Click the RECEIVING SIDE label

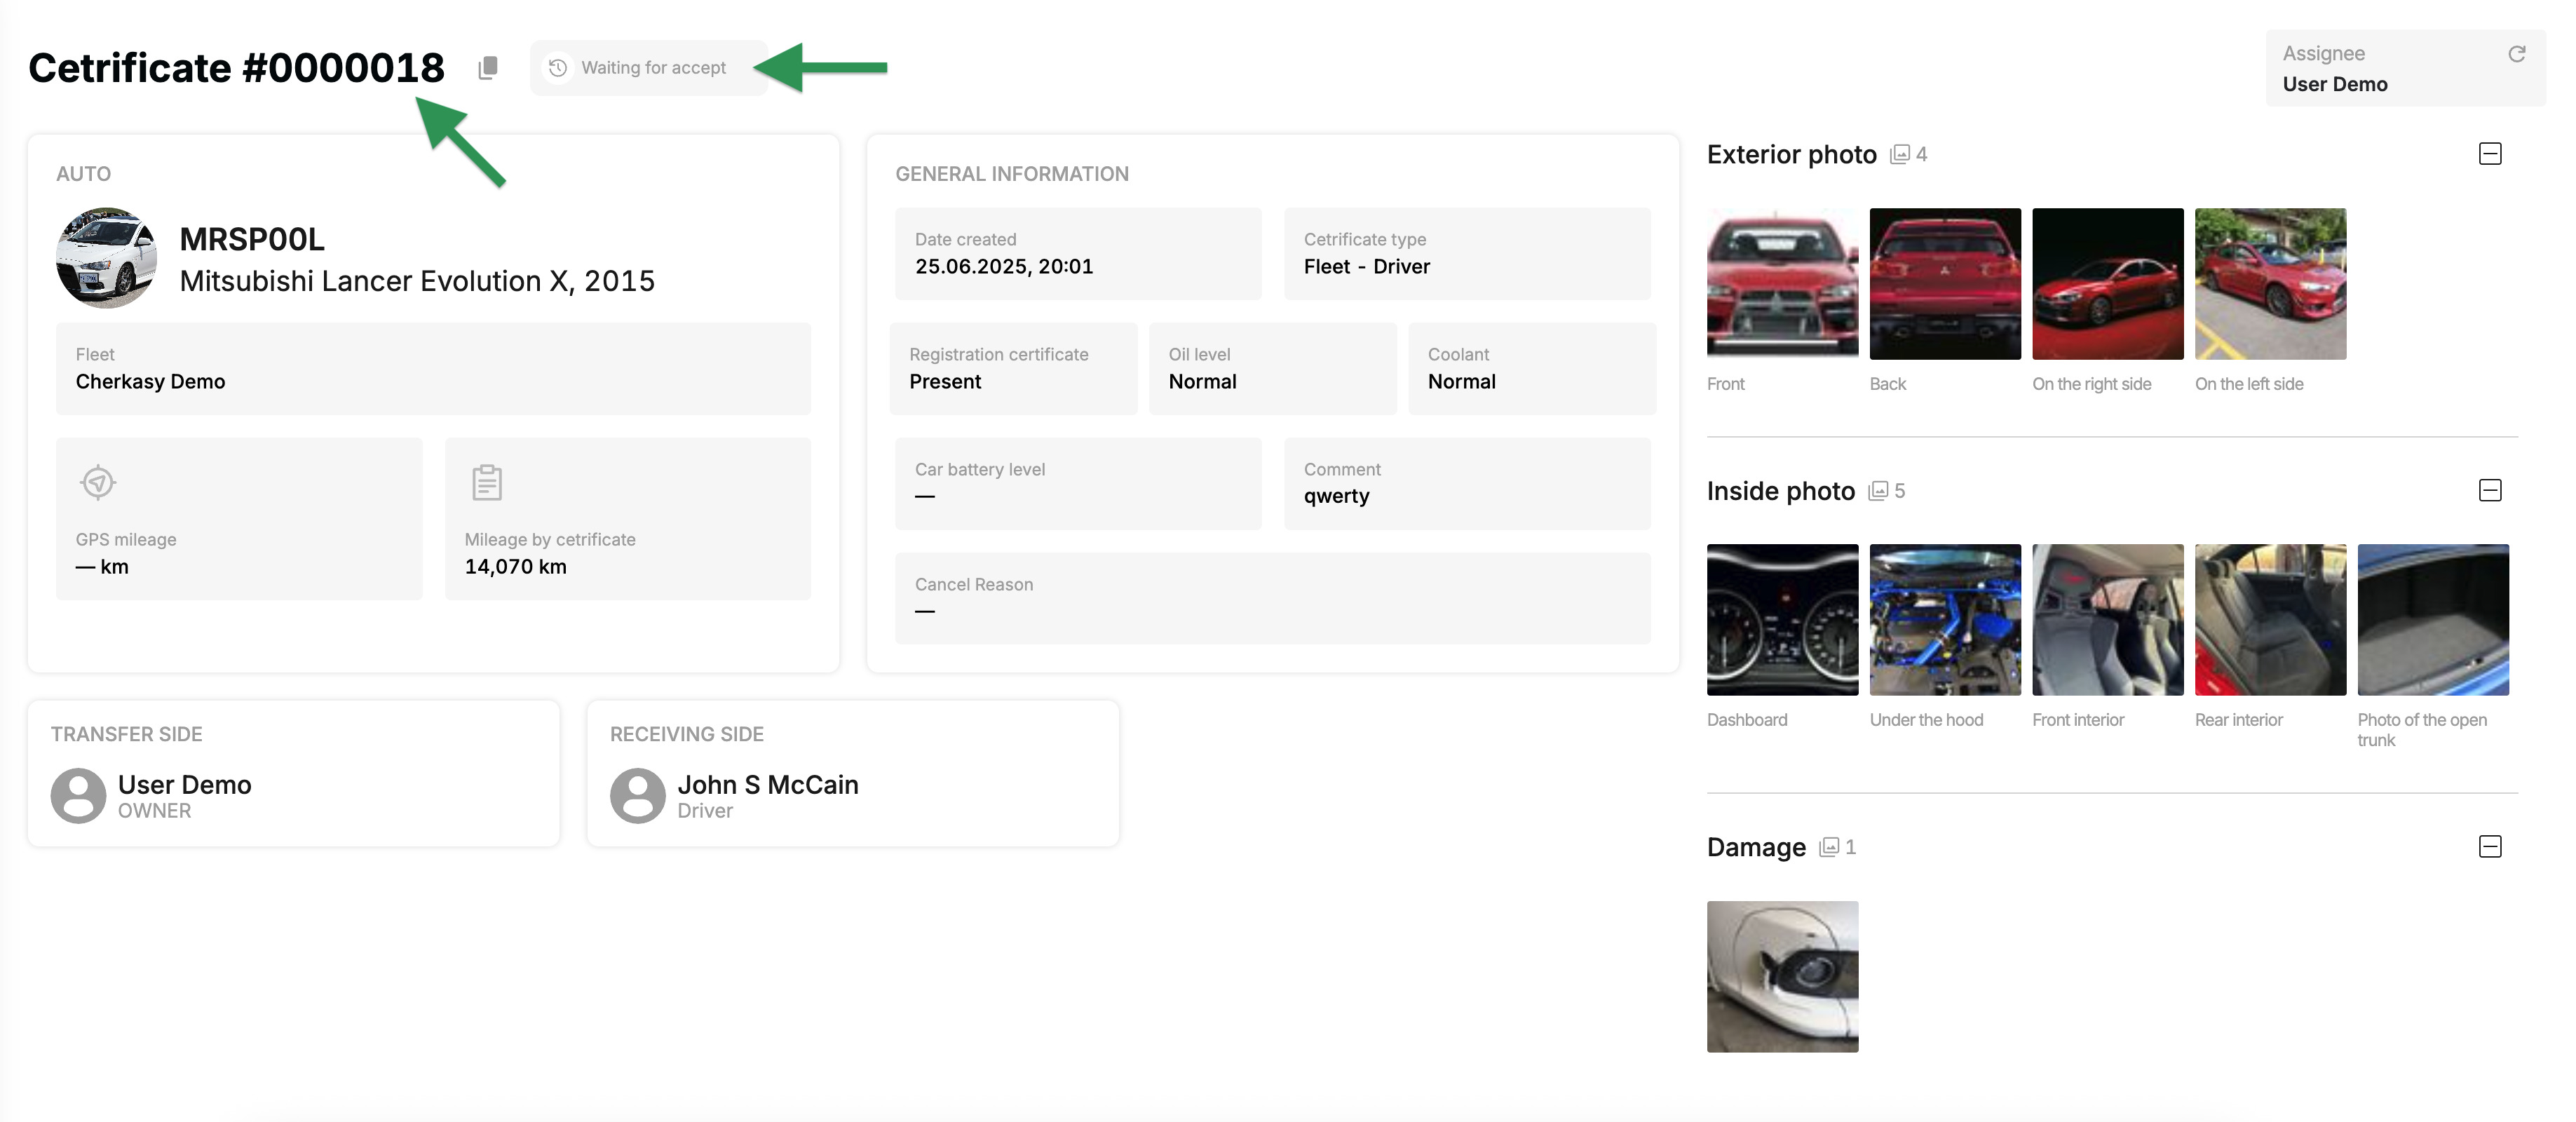click(x=686, y=734)
